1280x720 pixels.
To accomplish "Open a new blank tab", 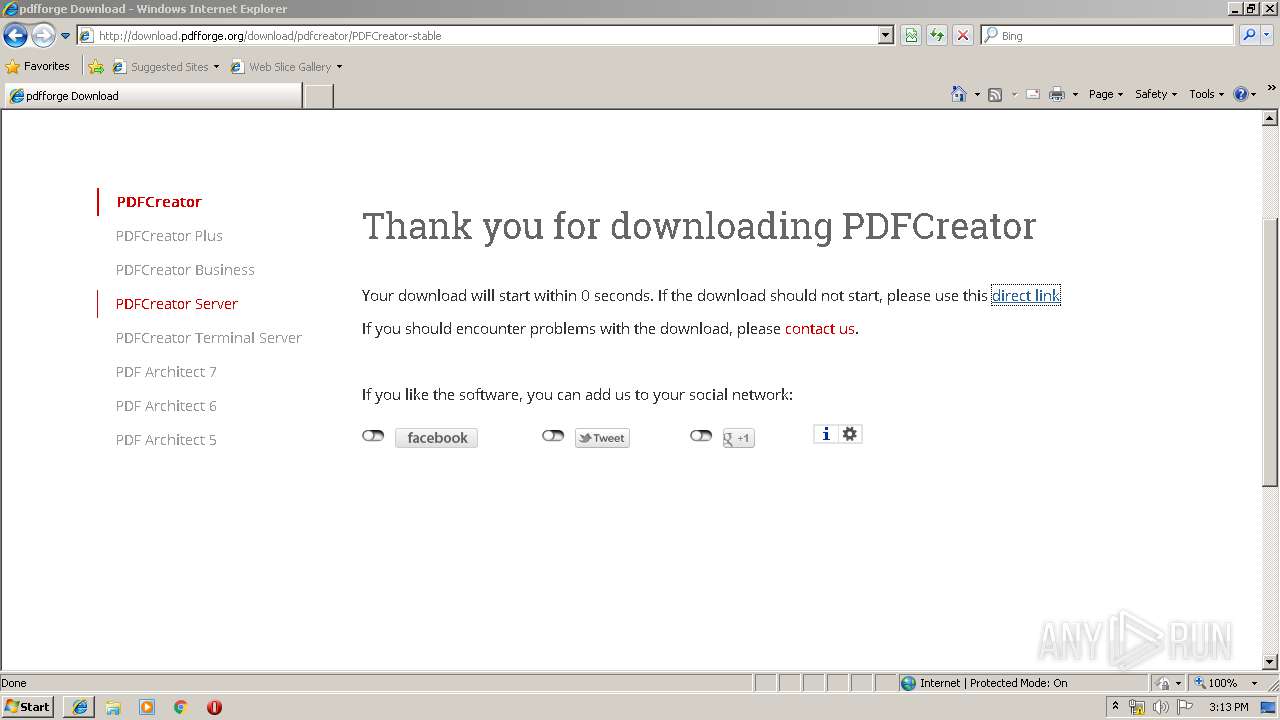I will point(318,96).
